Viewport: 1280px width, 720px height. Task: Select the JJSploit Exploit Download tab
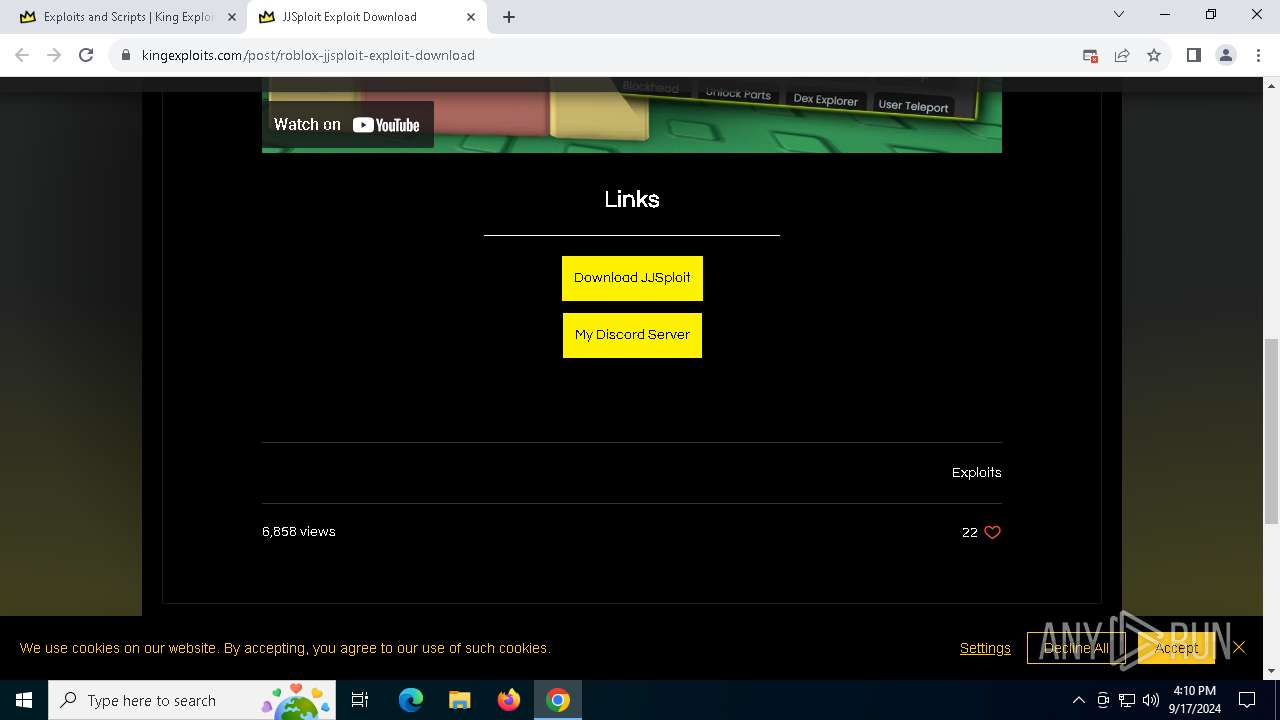pyautogui.click(x=366, y=17)
